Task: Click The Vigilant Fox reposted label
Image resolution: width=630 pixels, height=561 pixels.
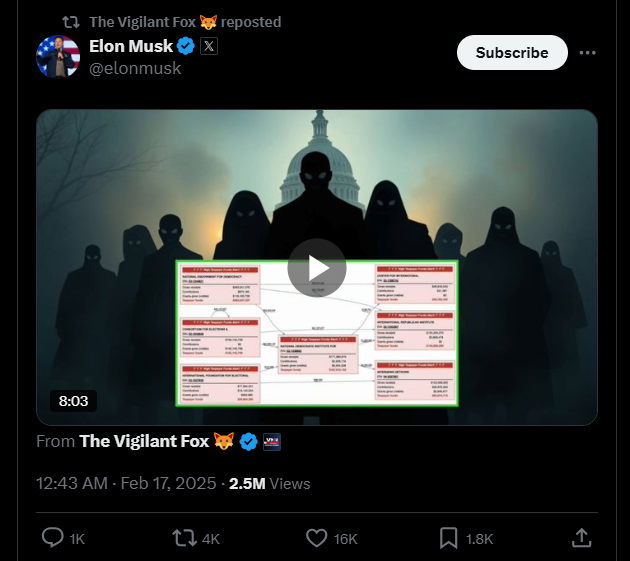Action: point(185,22)
